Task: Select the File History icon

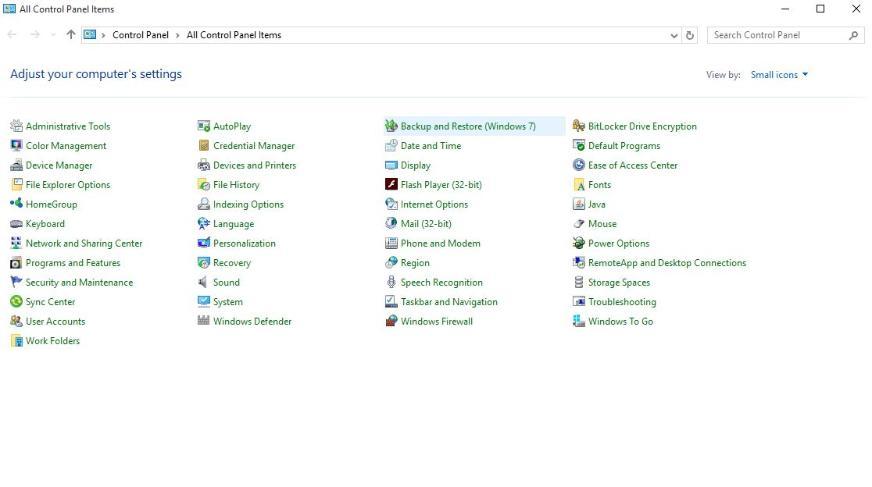Action: [x=204, y=185]
